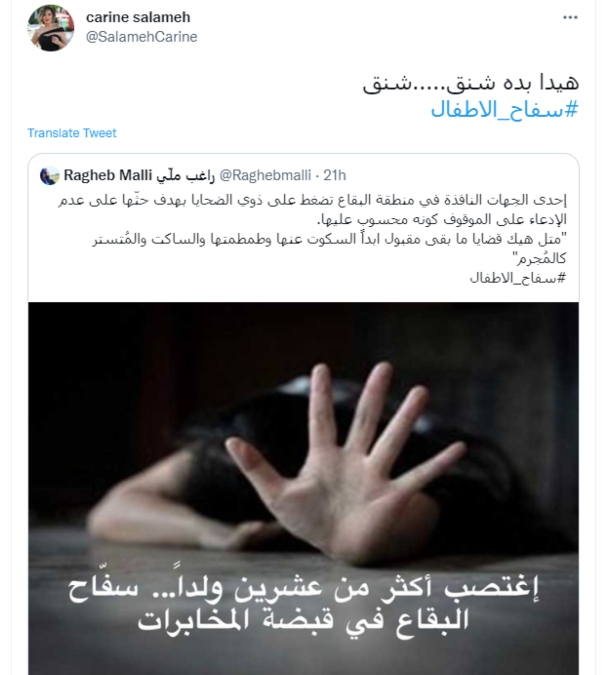The height and width of the screenshot is (675, 602).
Task: Open the blue #سفاح_الاطفال hashtag
Action: point(504,110)
